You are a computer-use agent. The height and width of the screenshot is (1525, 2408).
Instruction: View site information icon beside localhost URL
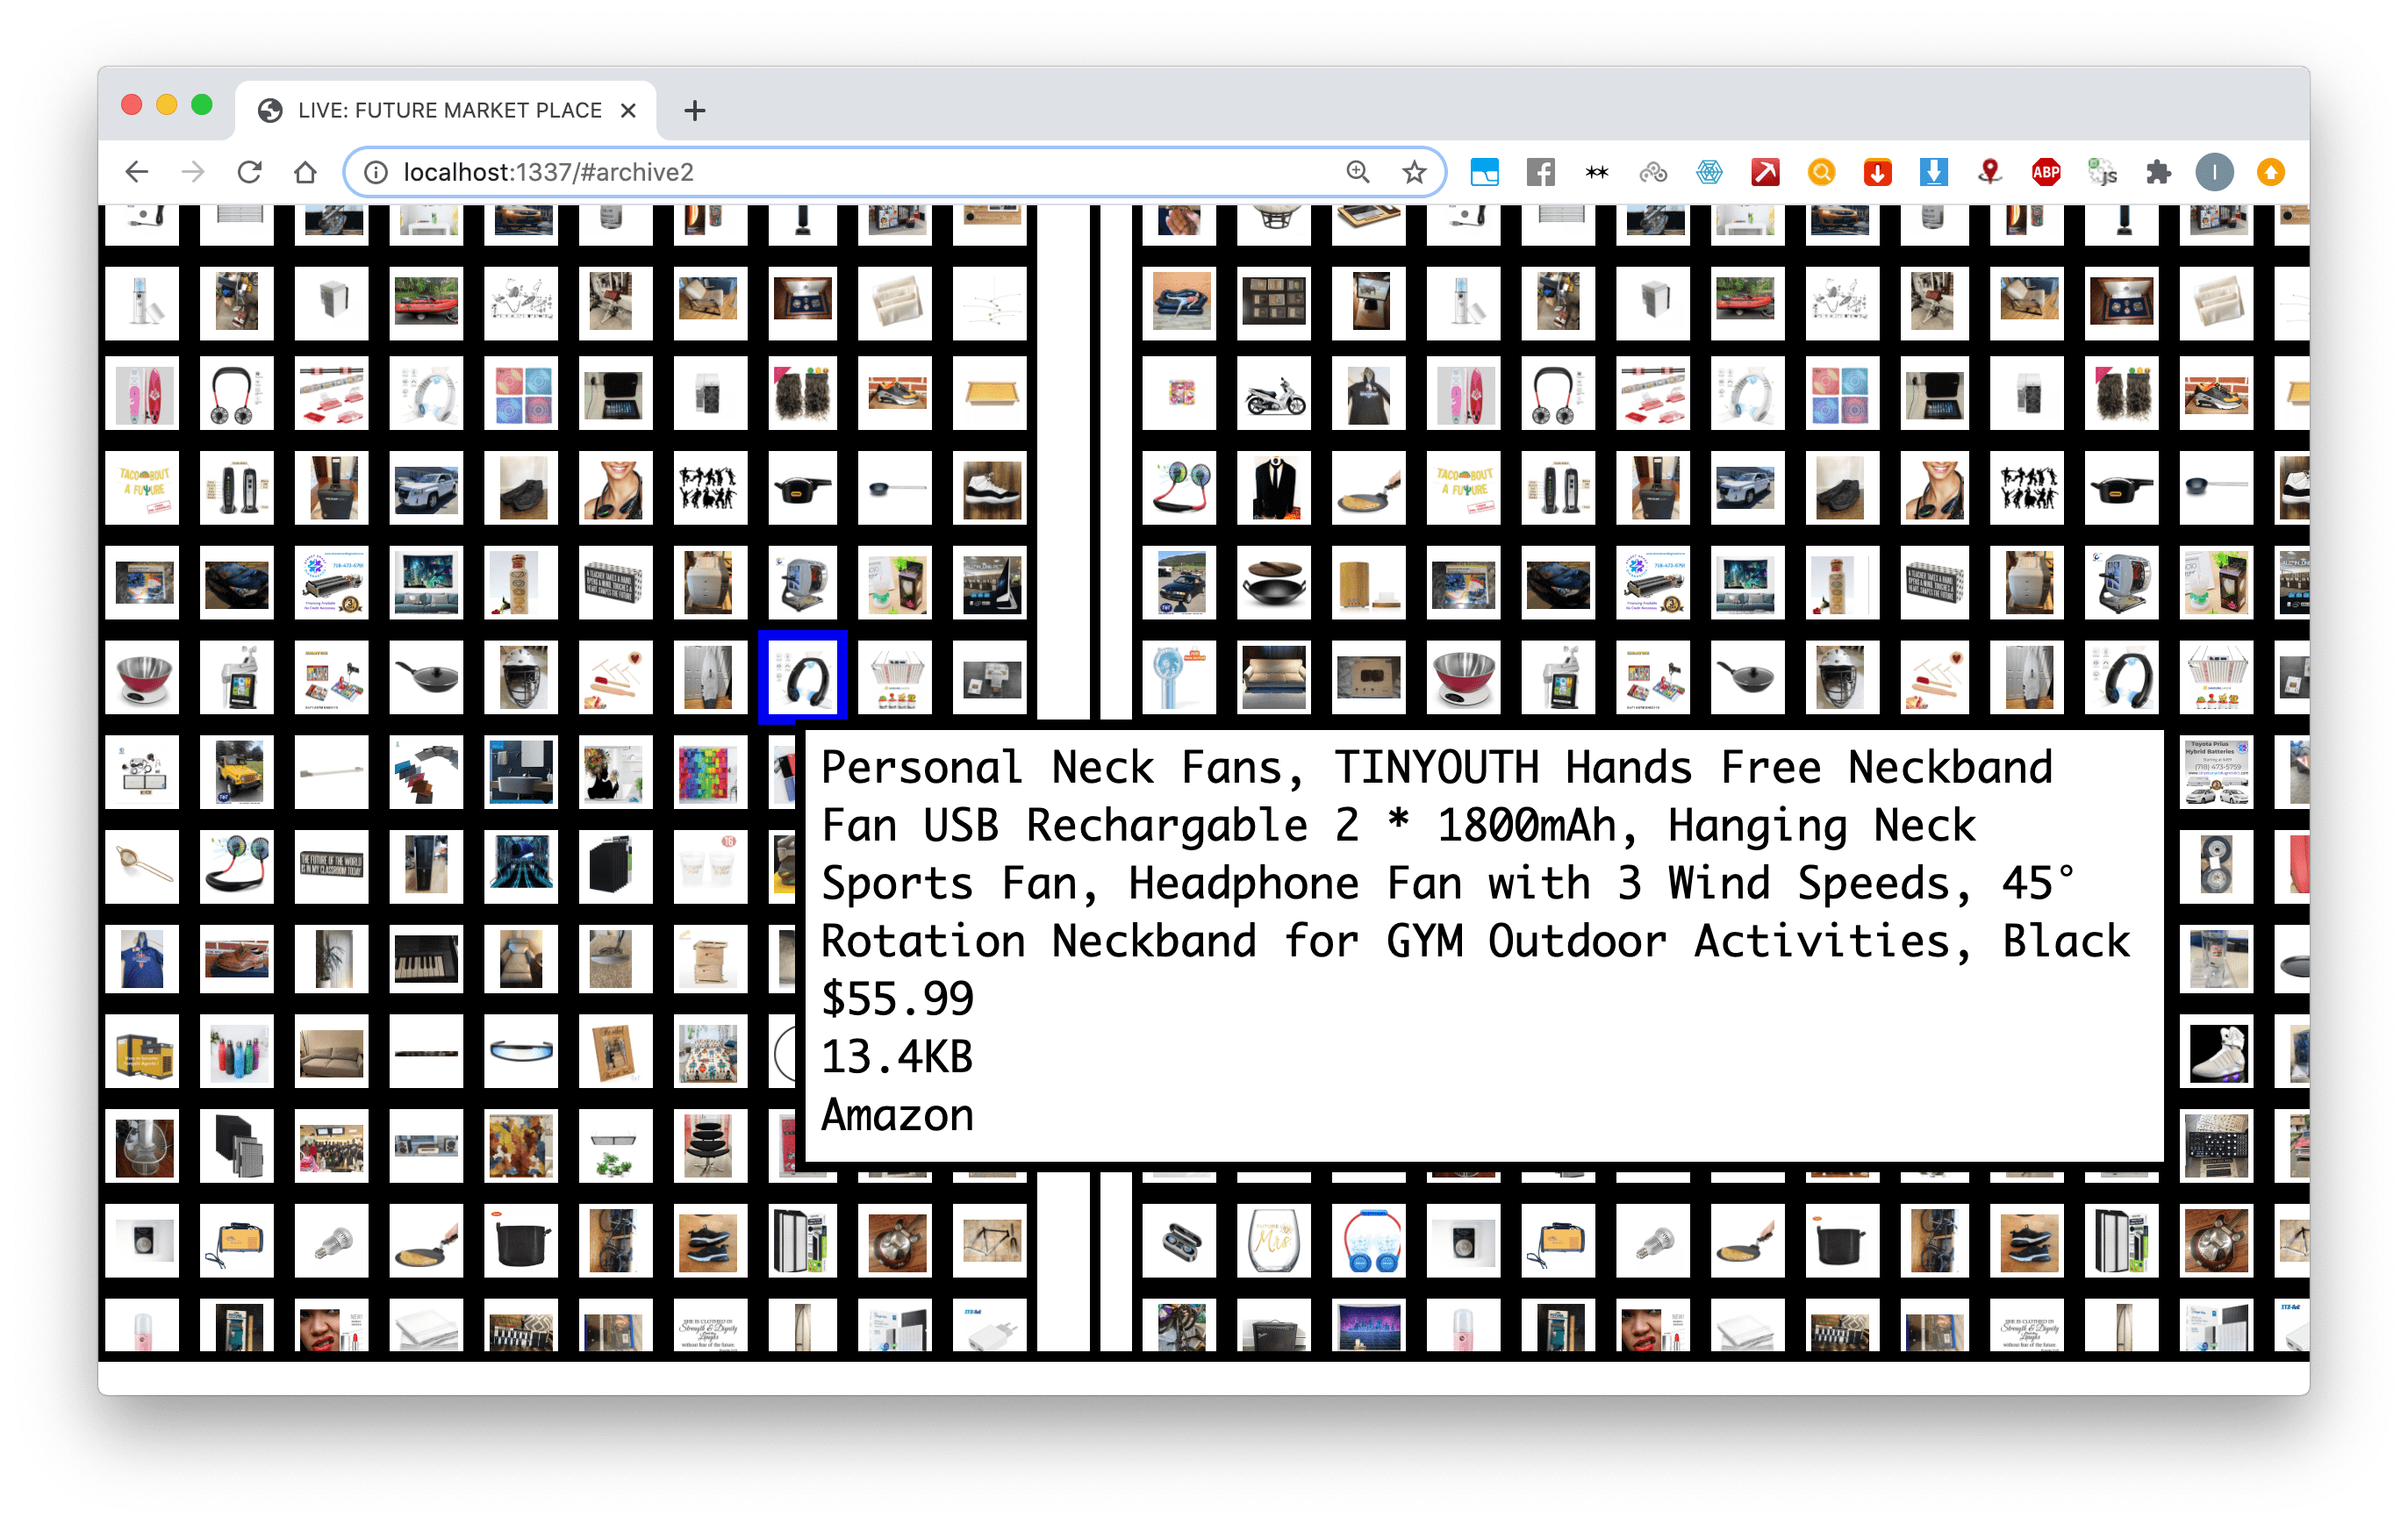[375, 172]
